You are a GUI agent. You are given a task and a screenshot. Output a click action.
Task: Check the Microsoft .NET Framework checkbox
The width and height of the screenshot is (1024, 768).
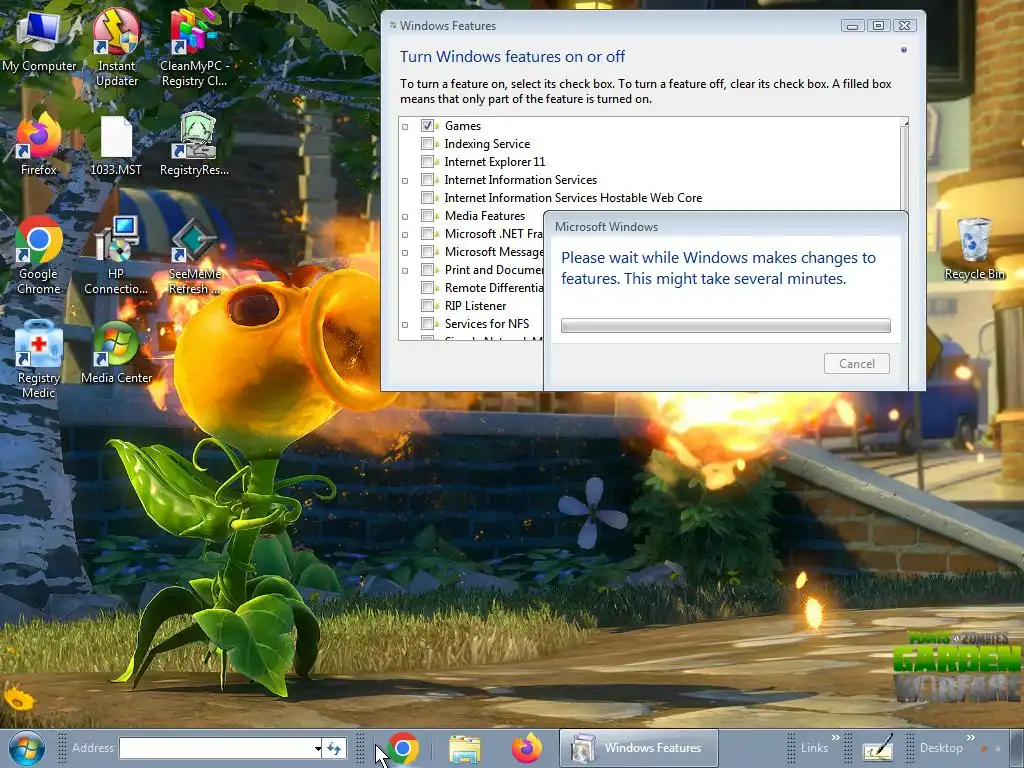click(427, 233)
